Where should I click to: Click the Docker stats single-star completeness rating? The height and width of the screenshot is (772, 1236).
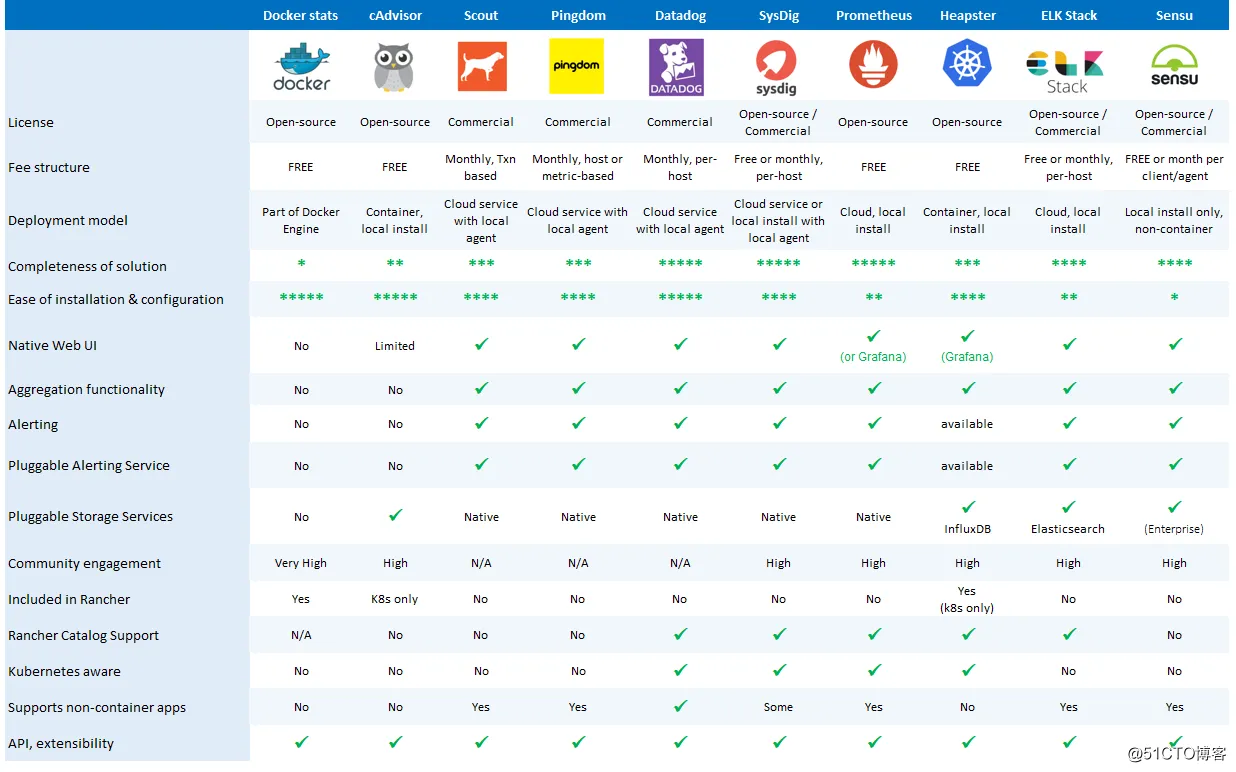[x=301, y=264]
